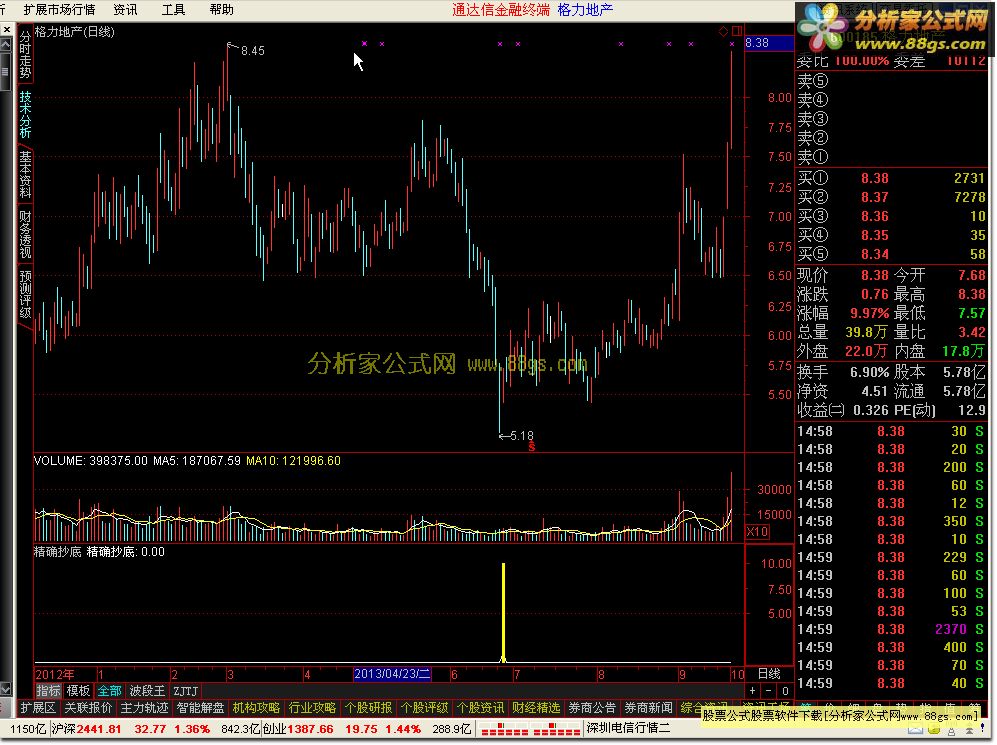Click the purple 2370 trade volume row
This screenshot has width=997, height=745.
pos(890,629)
